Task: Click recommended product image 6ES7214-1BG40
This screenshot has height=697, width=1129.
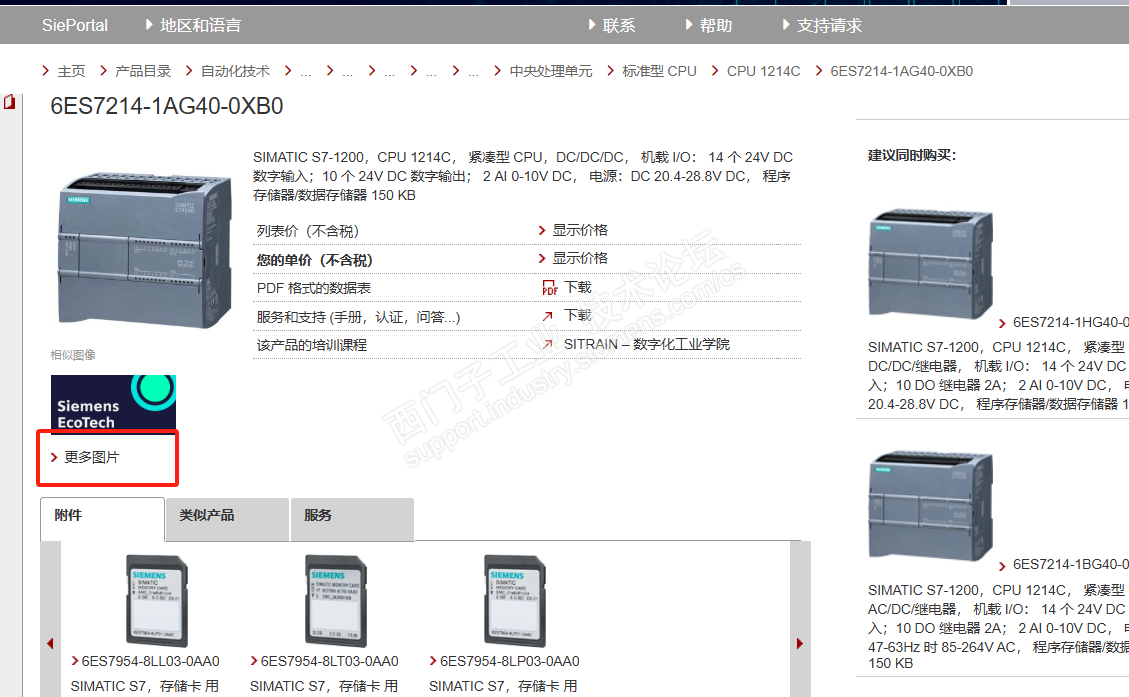Action: [x=931, y=505]
